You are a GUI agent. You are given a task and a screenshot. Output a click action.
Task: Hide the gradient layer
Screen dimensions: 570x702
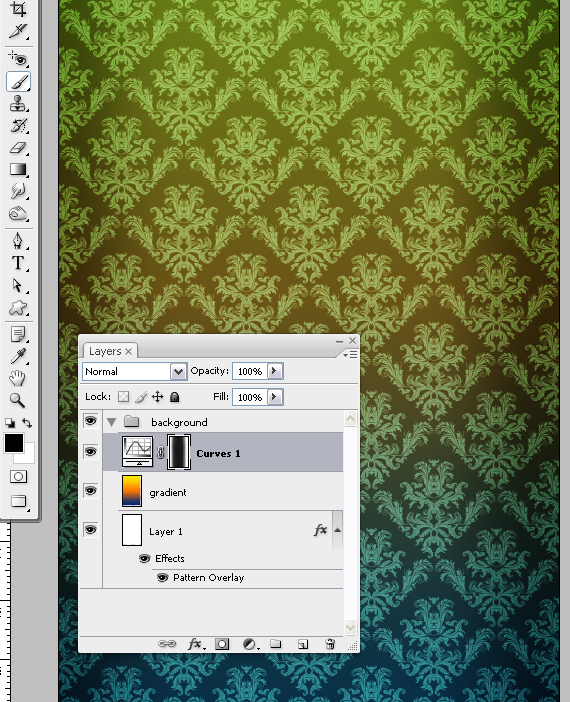(x=90, y=491)
